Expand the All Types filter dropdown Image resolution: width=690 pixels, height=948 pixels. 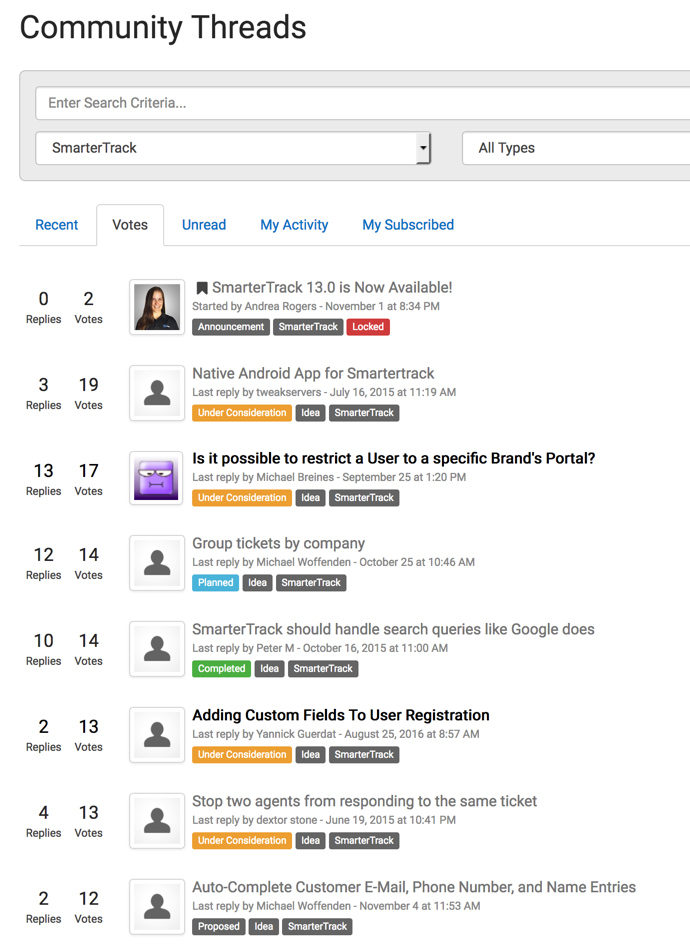click(x=575, y=148)
